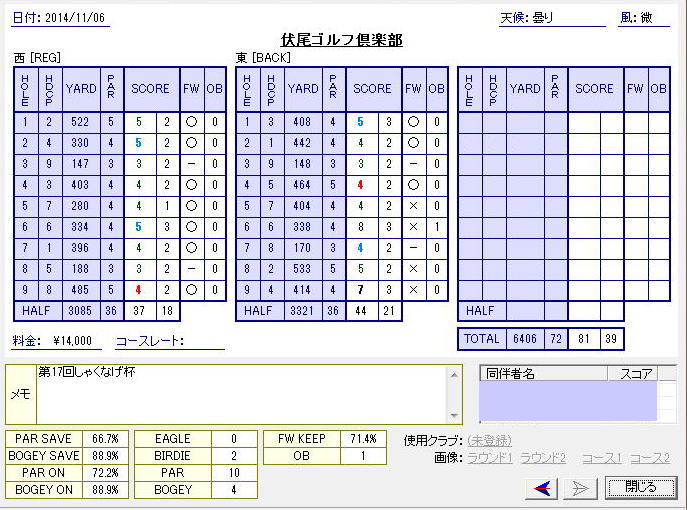Open the ラウンド2 image link
The width and height of the screenshot is (687, 510).
tap(543, 458)
